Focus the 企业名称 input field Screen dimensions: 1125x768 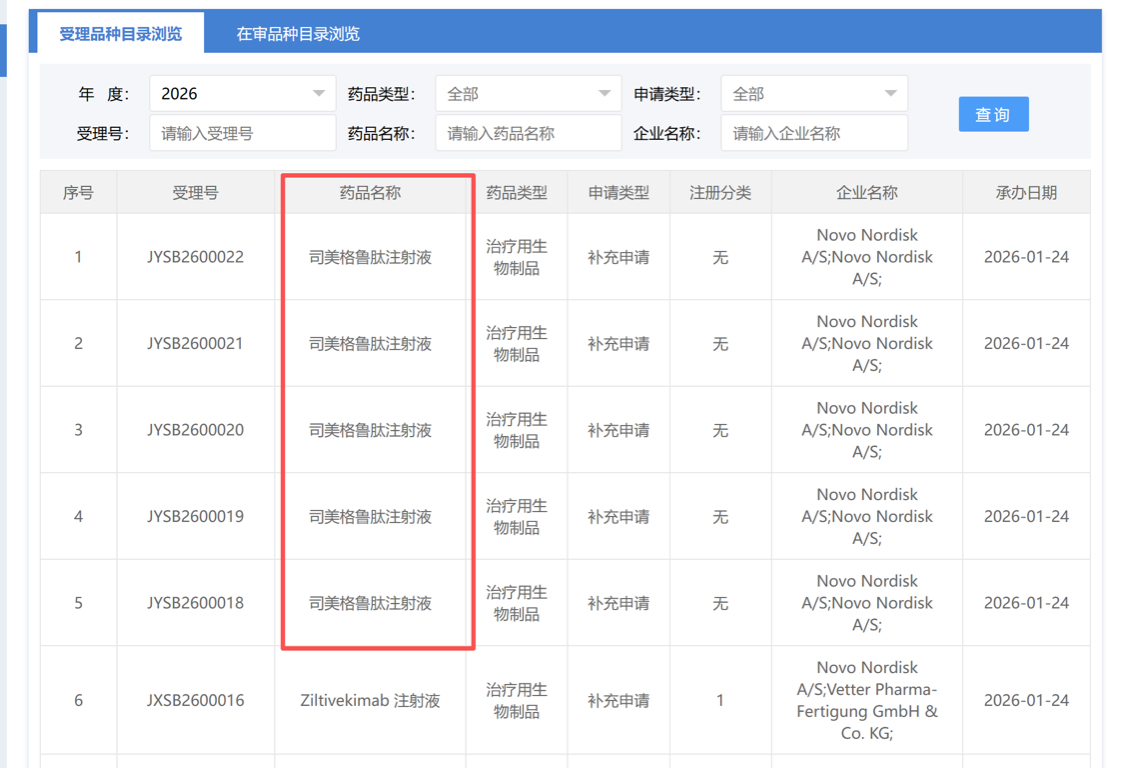point(814,133)
